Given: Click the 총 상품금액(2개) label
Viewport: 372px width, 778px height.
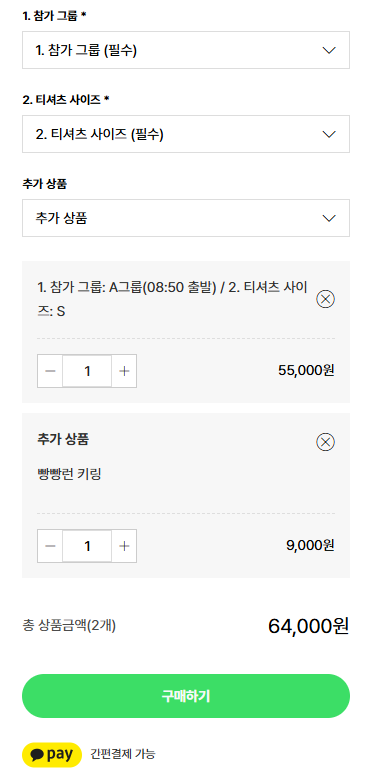Looking at the screenshot, I should click(69, 626).
